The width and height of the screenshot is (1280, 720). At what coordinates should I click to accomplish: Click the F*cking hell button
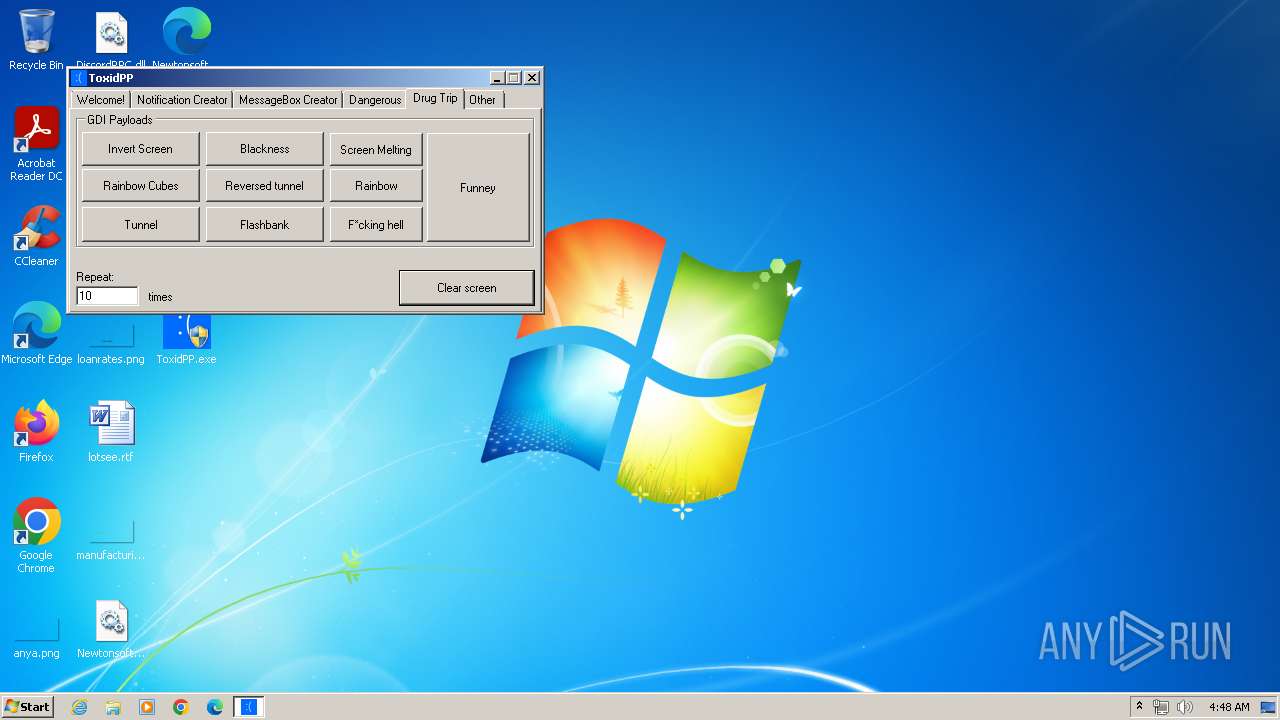376,225
